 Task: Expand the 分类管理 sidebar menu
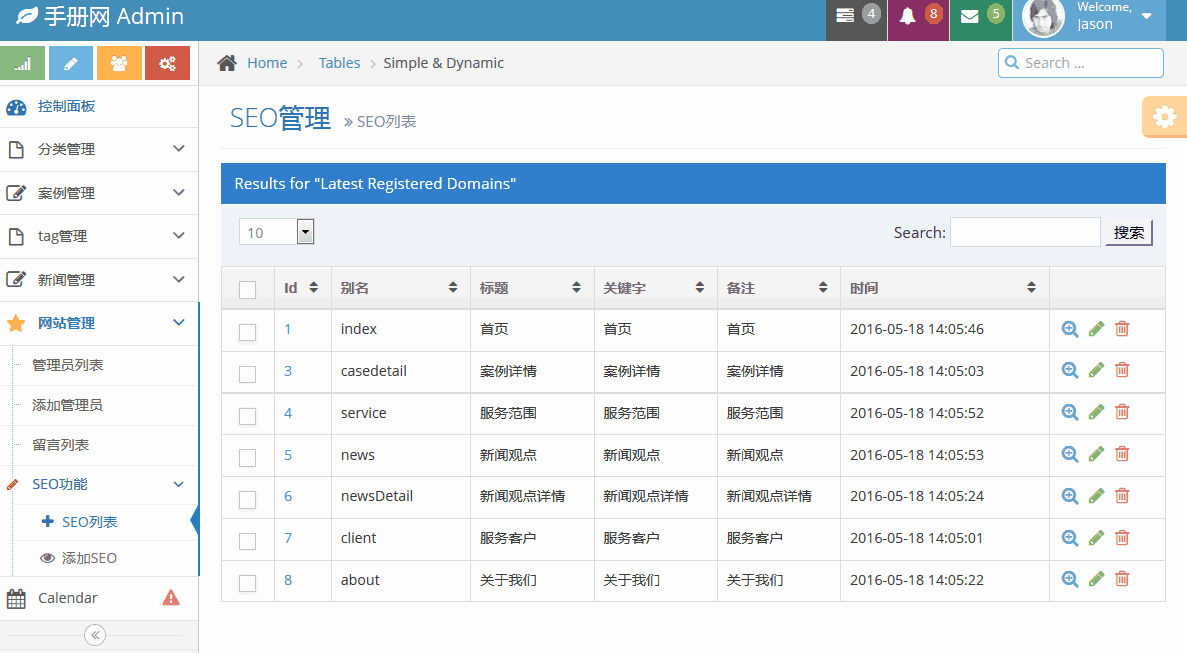click(x=98, y=149)
